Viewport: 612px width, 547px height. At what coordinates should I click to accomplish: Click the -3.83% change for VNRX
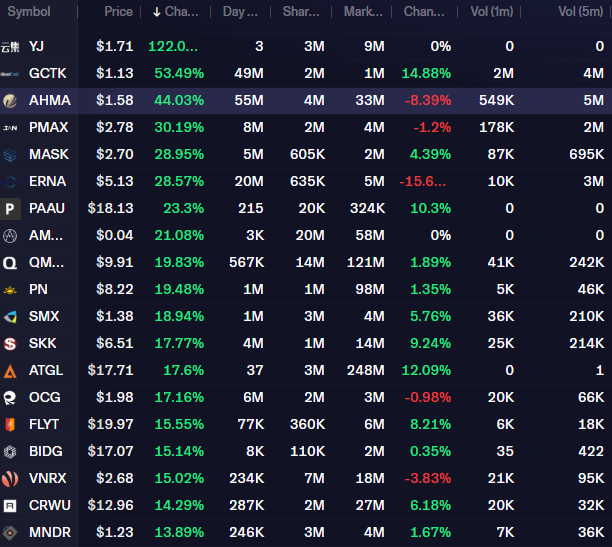[x=428, y=478]
